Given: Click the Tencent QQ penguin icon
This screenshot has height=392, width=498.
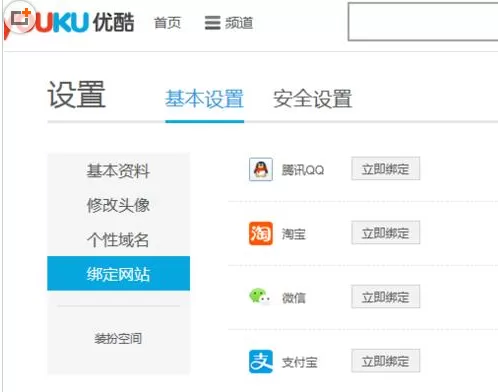Looking at the screenshot, I should 261,169.
